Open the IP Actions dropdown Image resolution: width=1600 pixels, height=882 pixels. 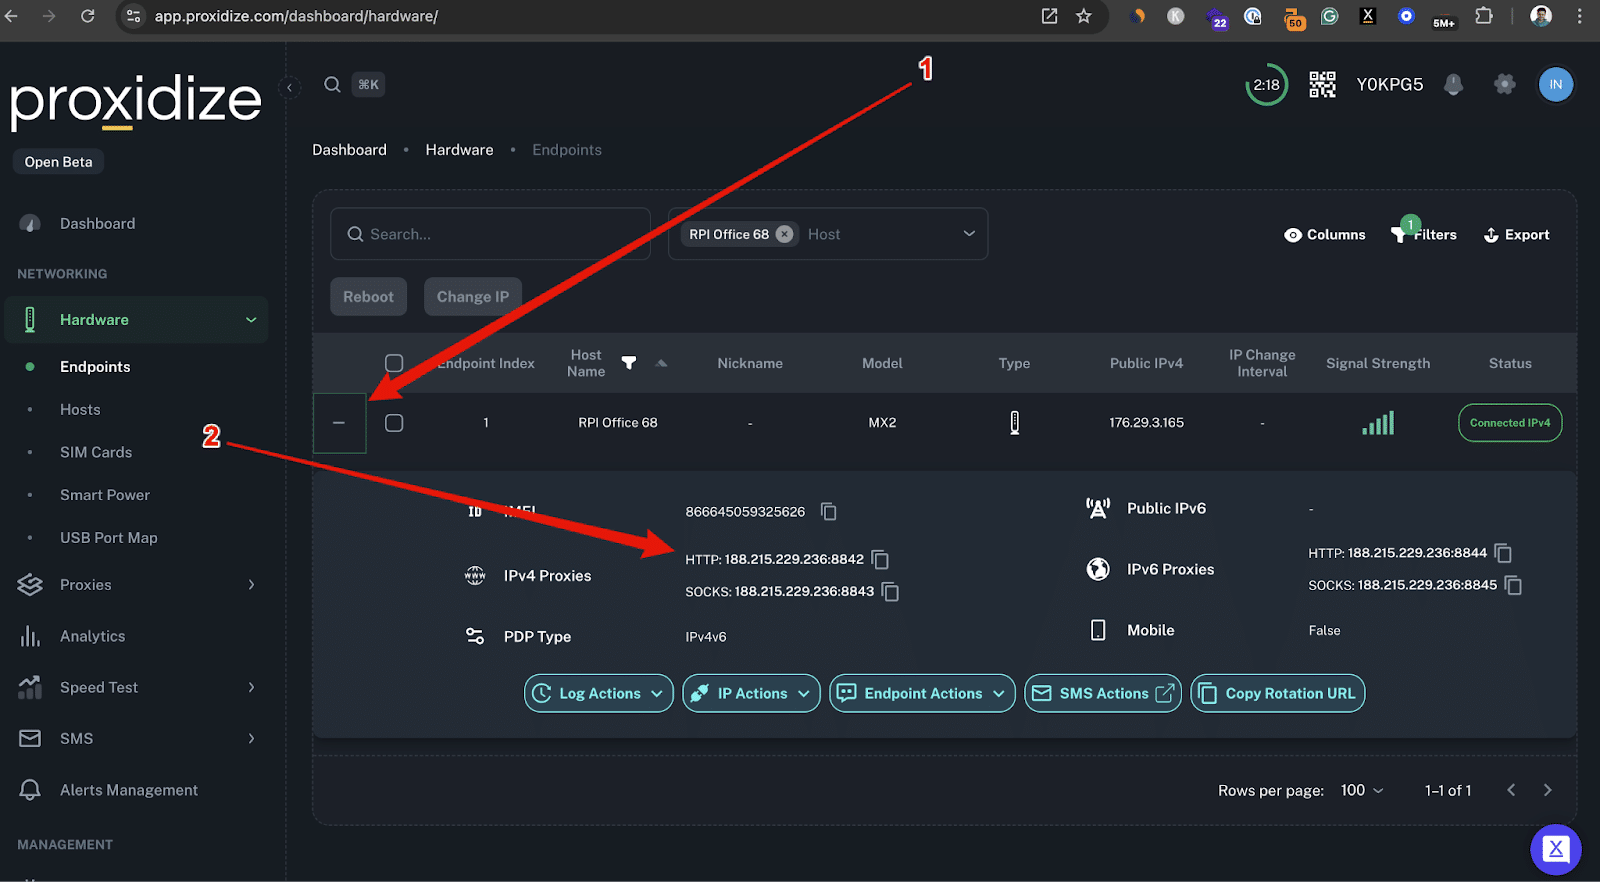(751, 693)
